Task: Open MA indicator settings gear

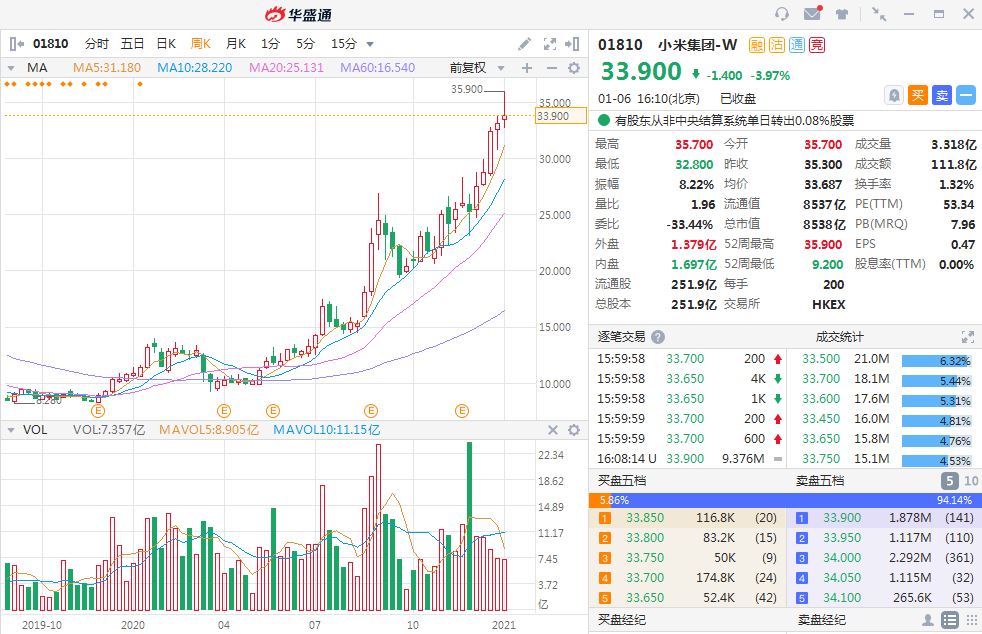Action: point(574,68)
